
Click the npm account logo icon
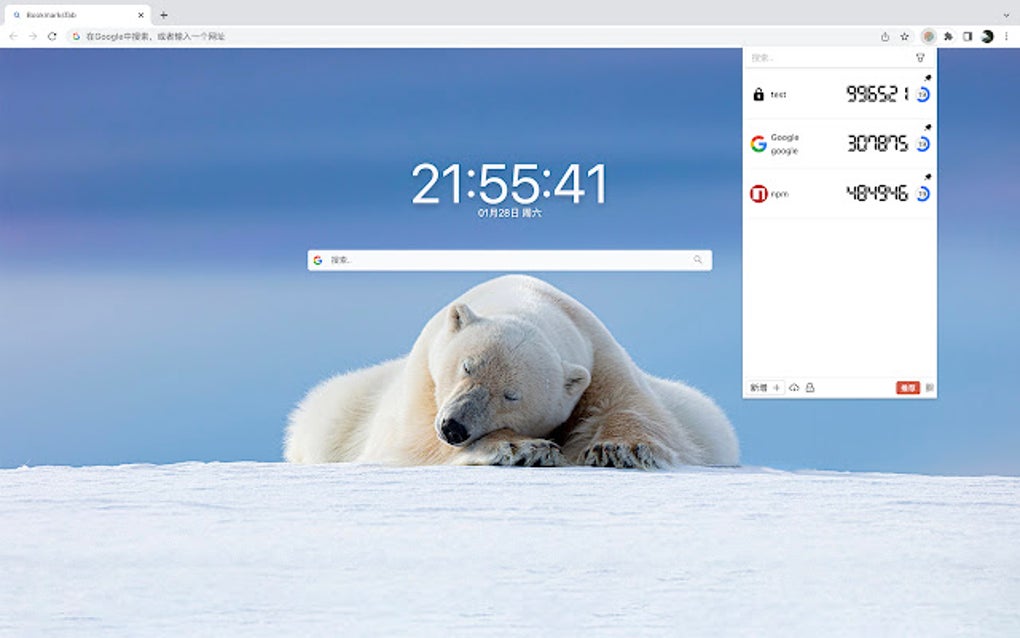758,194
